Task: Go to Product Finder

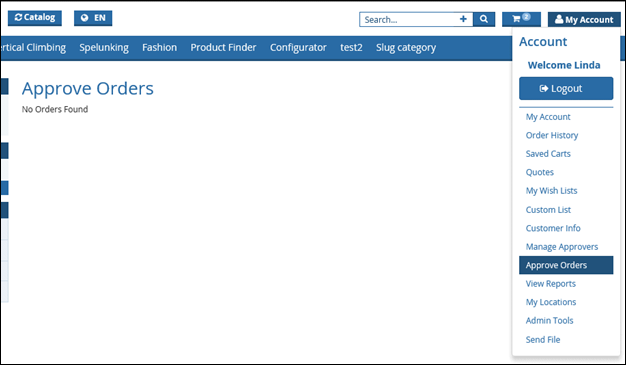Action: point(223,48)
